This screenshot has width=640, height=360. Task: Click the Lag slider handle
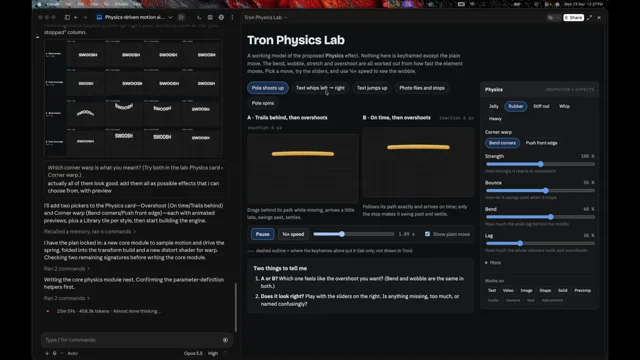(x=520, y=243)
